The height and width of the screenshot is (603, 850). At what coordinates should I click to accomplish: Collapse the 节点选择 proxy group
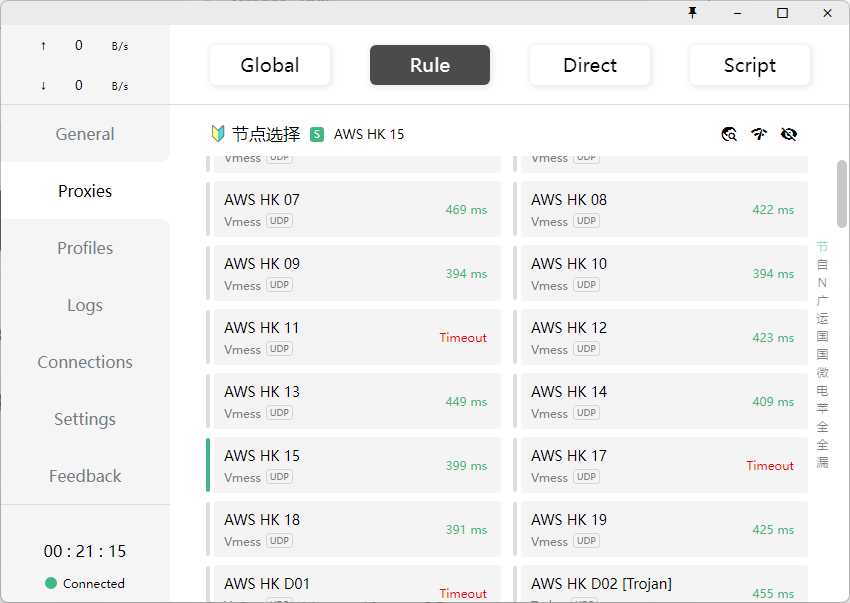click(266, 134)
